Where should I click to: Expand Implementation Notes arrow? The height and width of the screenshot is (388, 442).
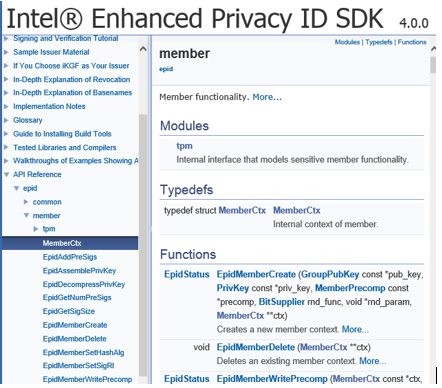6,107
